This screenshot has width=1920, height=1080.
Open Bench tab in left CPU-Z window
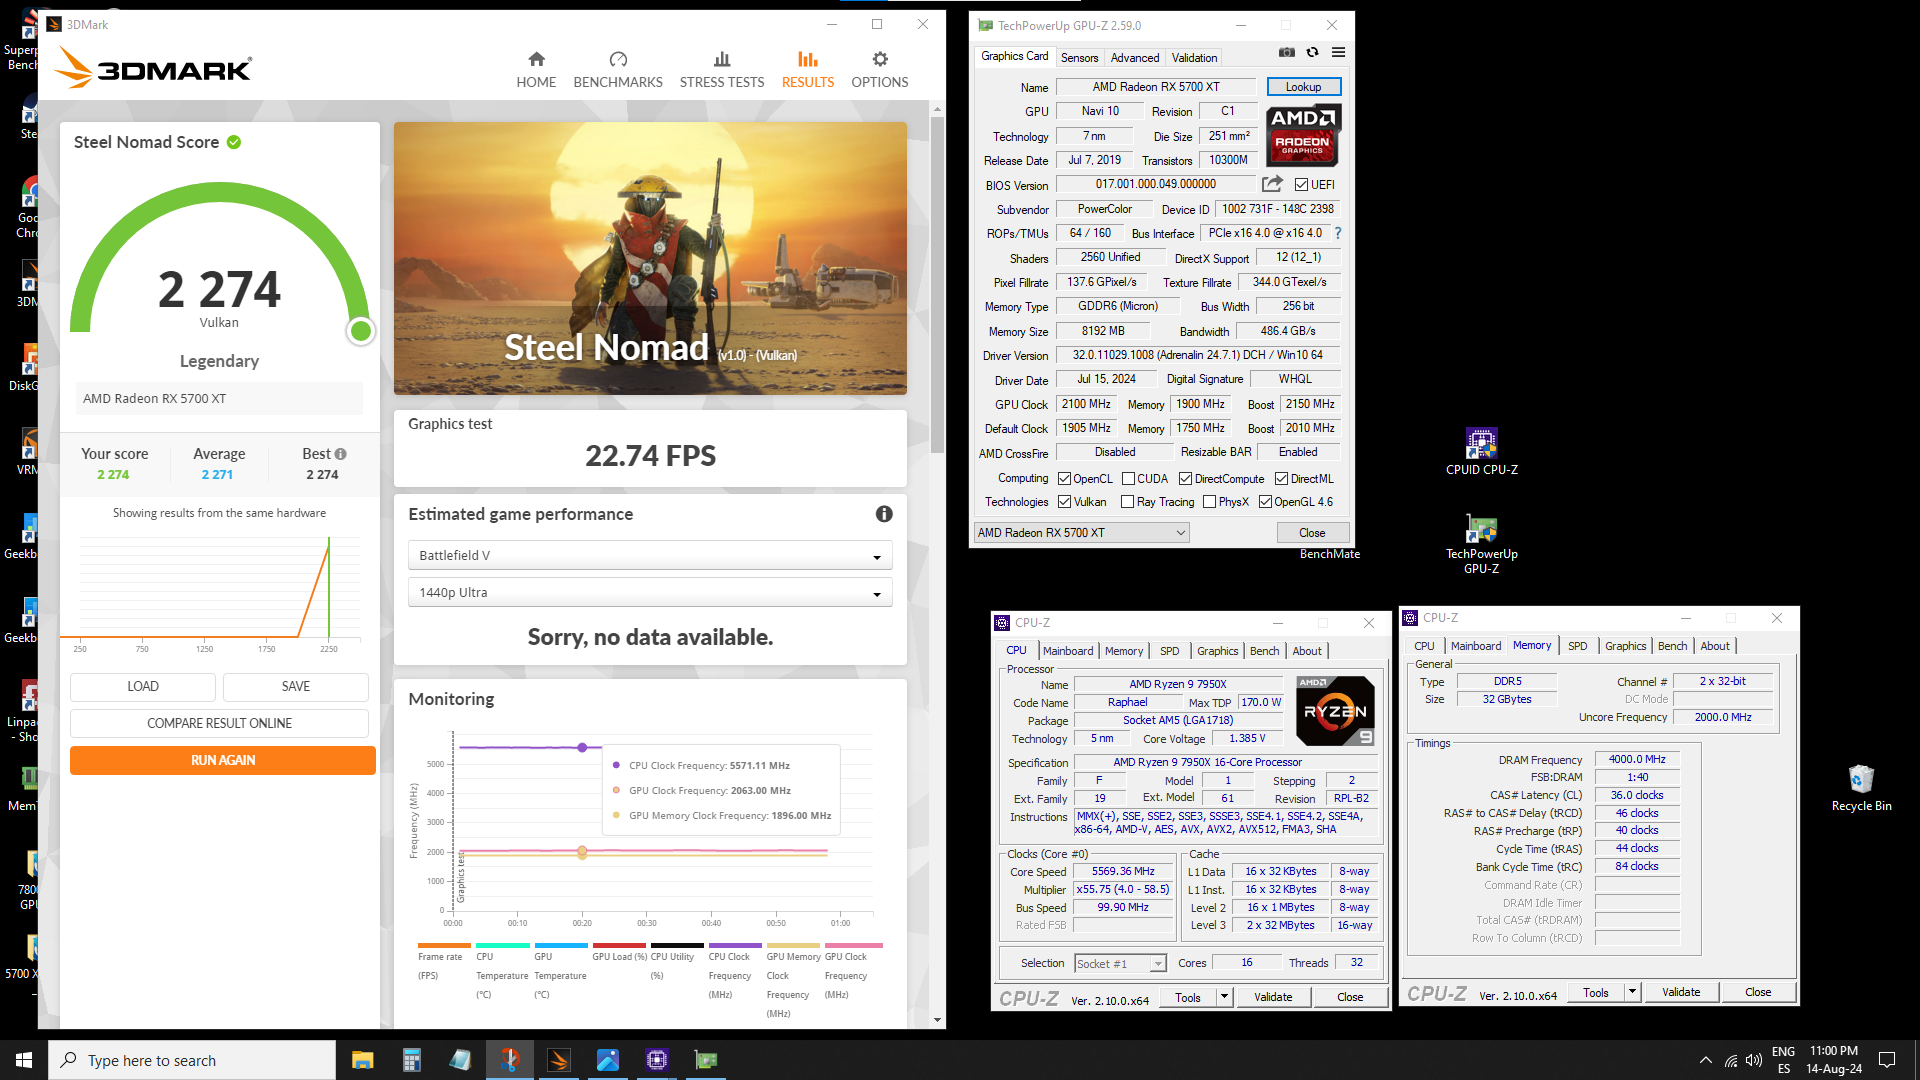[1264, 651]
